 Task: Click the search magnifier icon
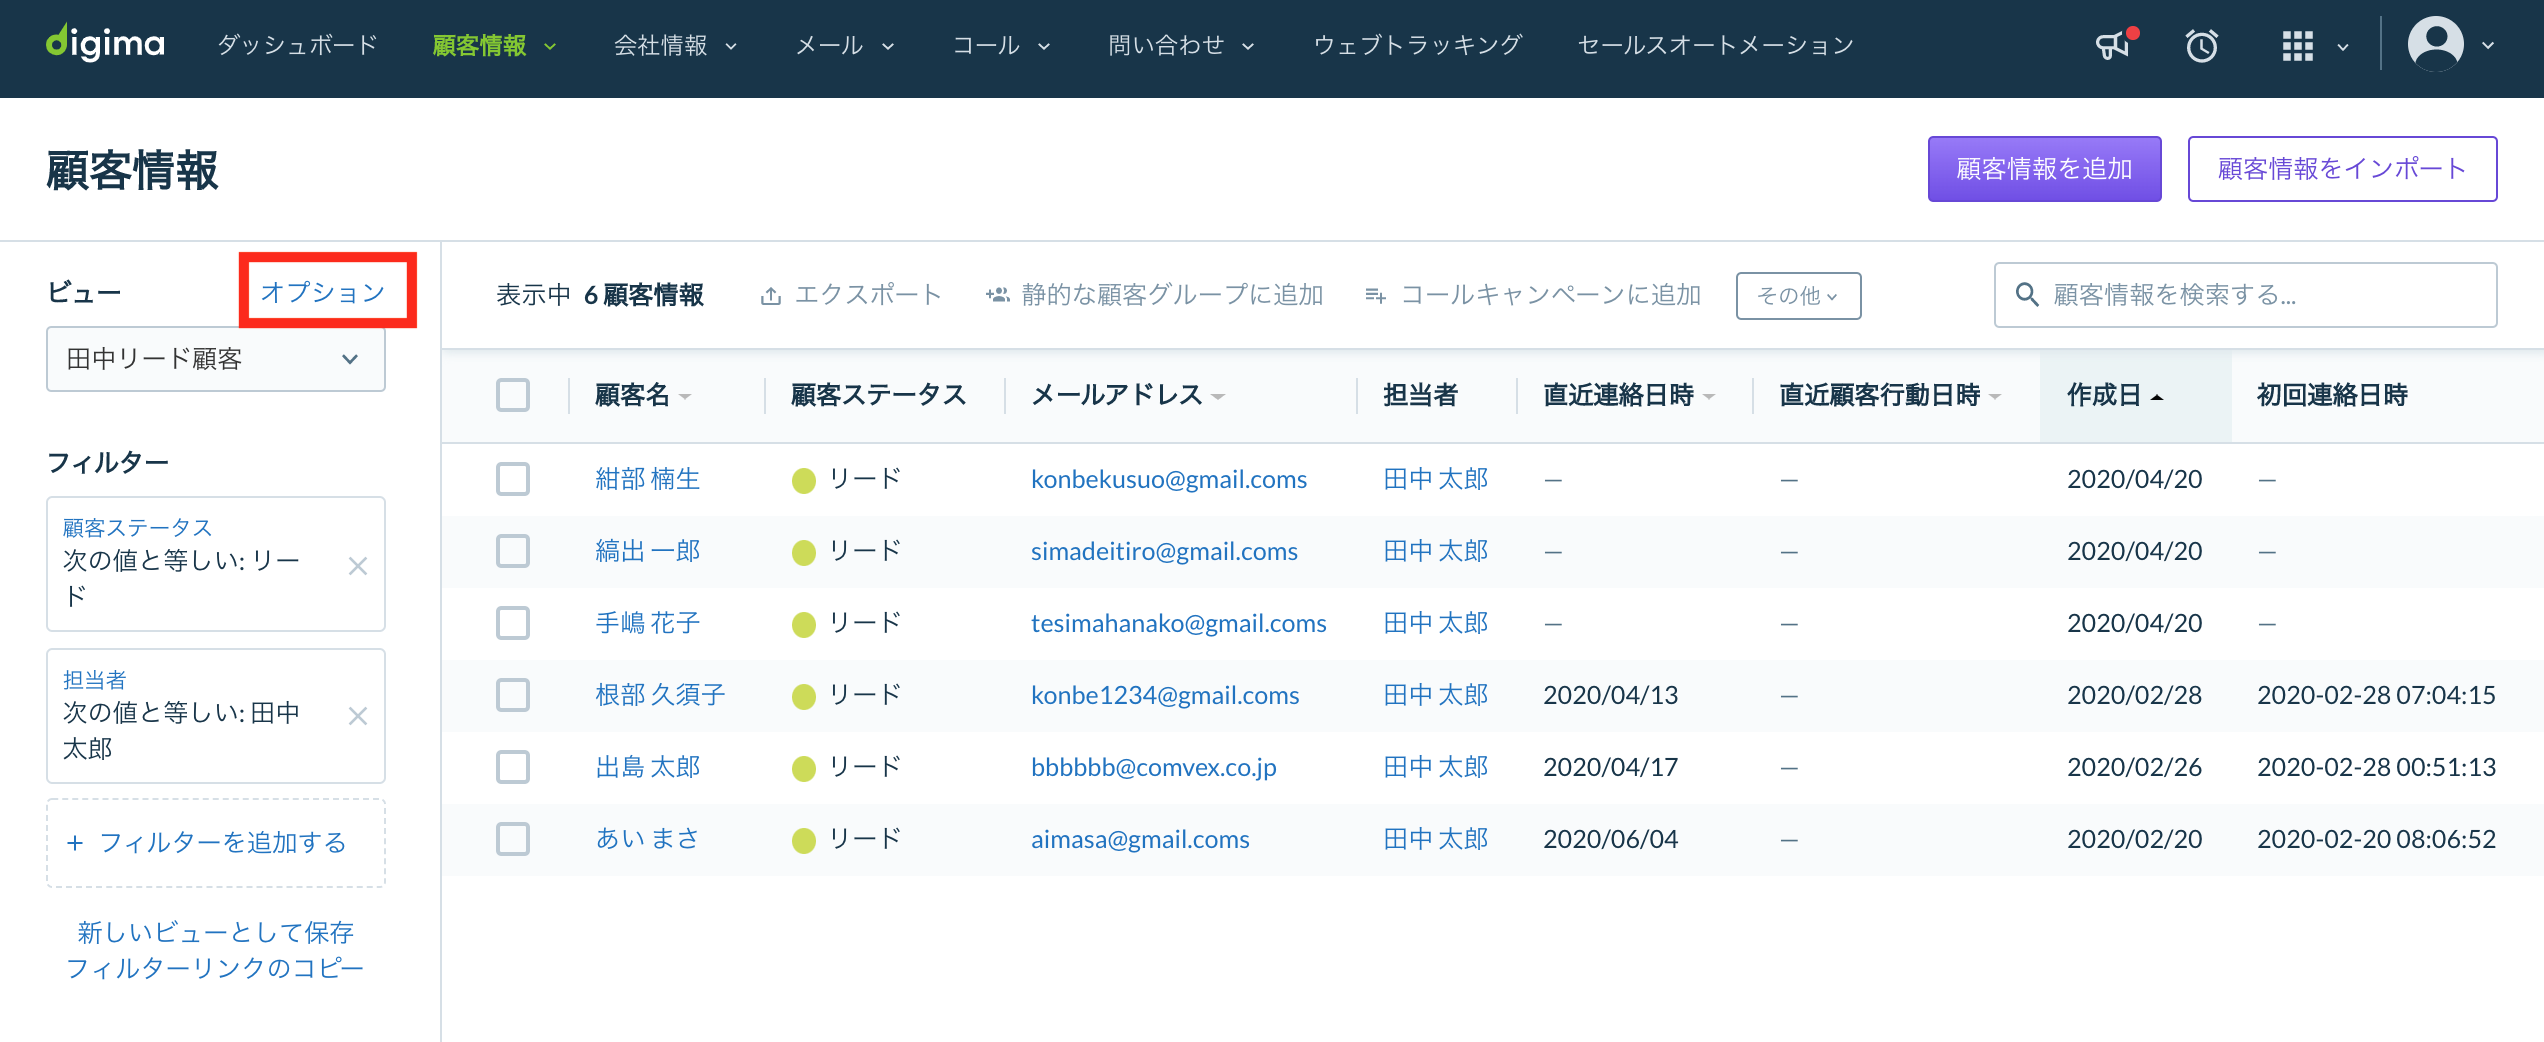click(2026, 295)
